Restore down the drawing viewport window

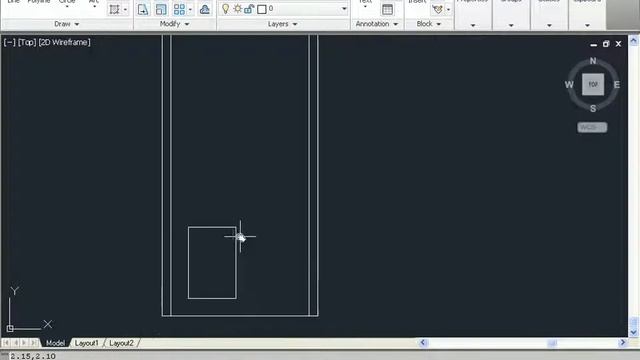606,44
